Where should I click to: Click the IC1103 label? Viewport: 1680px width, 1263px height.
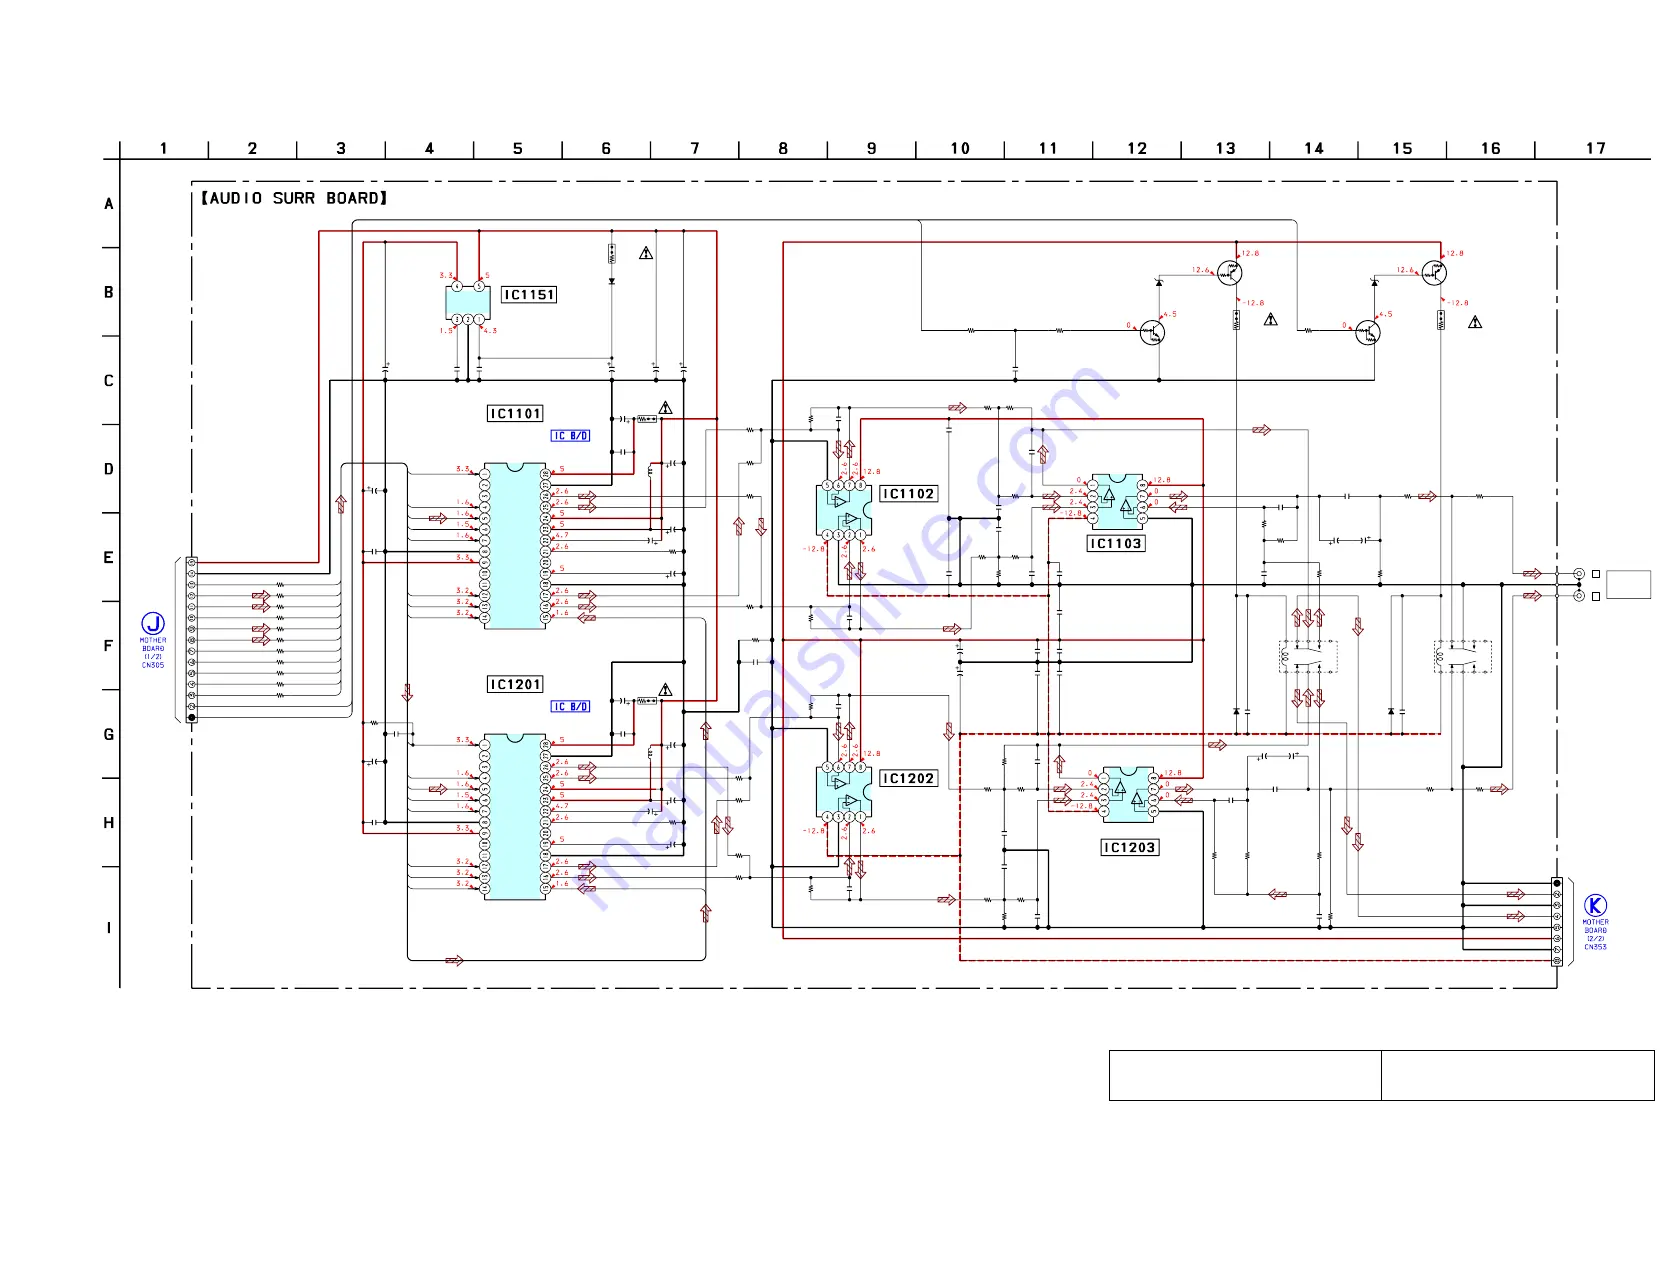[x=1115, y=544]
